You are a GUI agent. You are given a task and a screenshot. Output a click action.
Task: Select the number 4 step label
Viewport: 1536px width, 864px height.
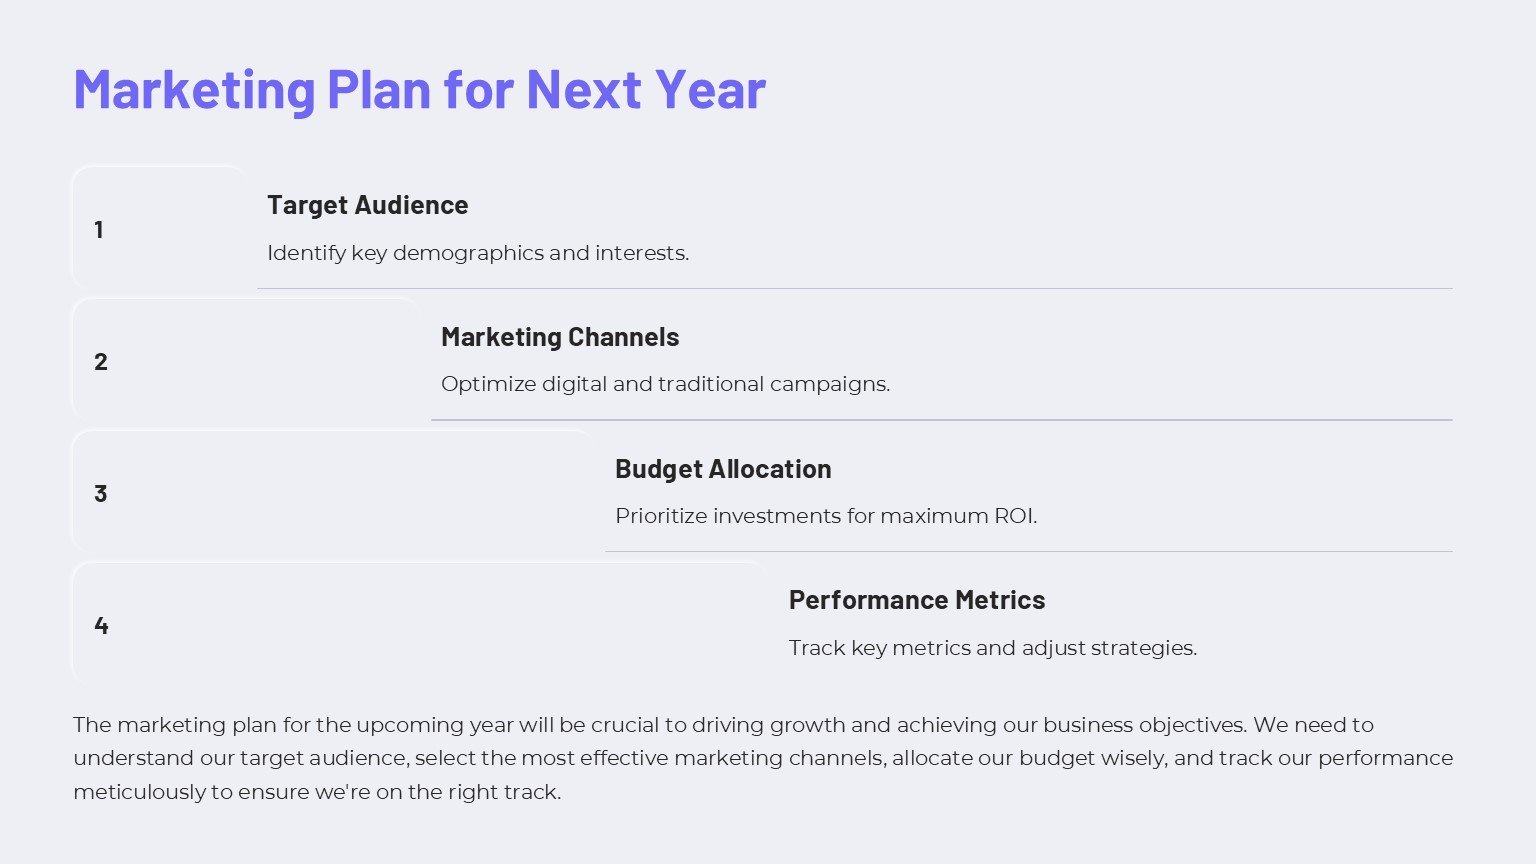[101, 626]
